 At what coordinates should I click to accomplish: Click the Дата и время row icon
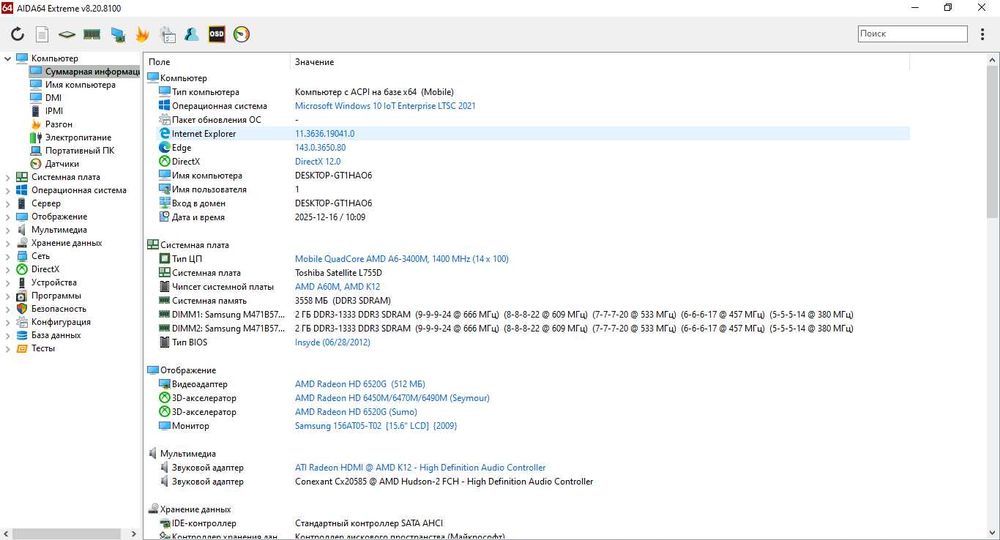point(165,217)
